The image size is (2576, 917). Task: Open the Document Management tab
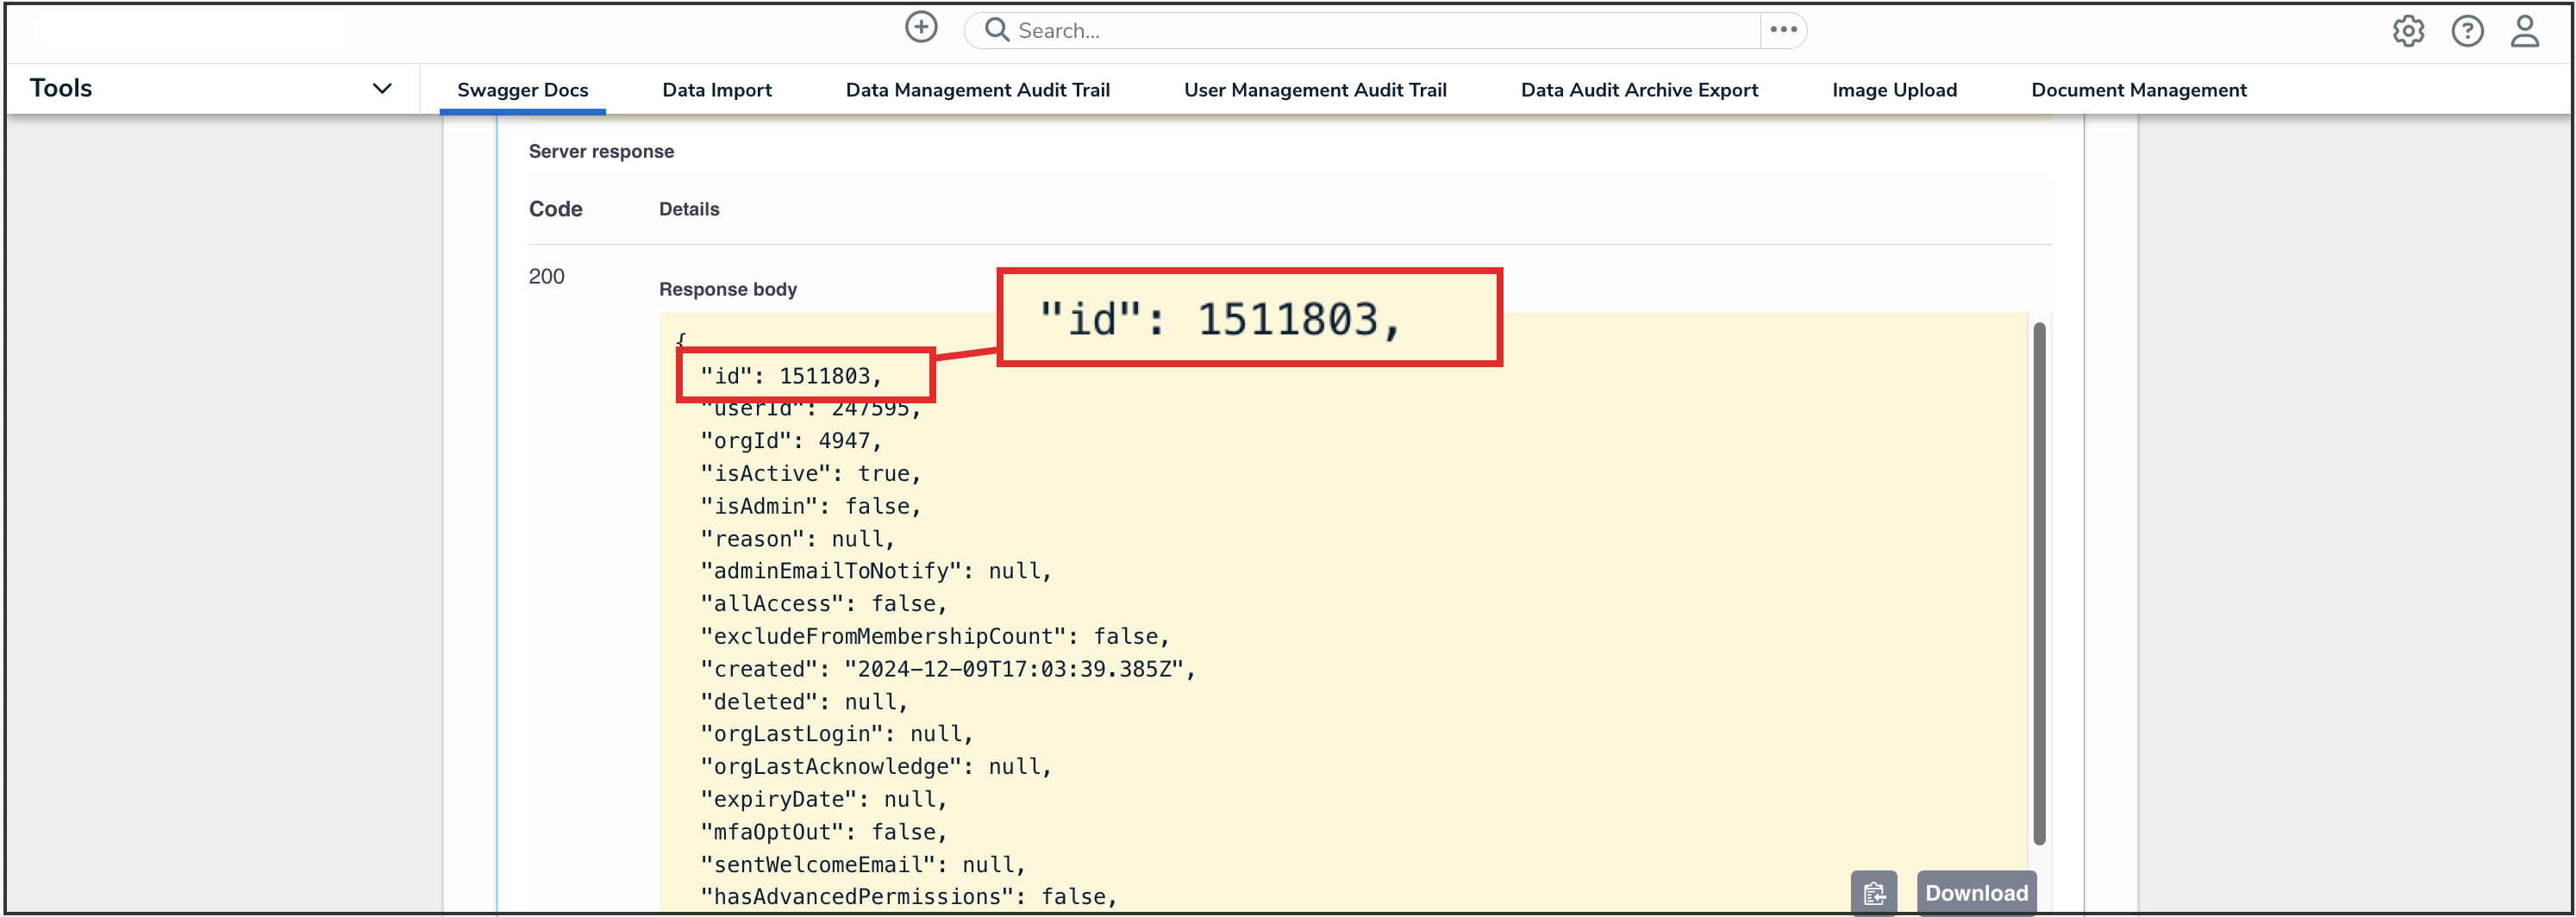tap(2138, 90)
